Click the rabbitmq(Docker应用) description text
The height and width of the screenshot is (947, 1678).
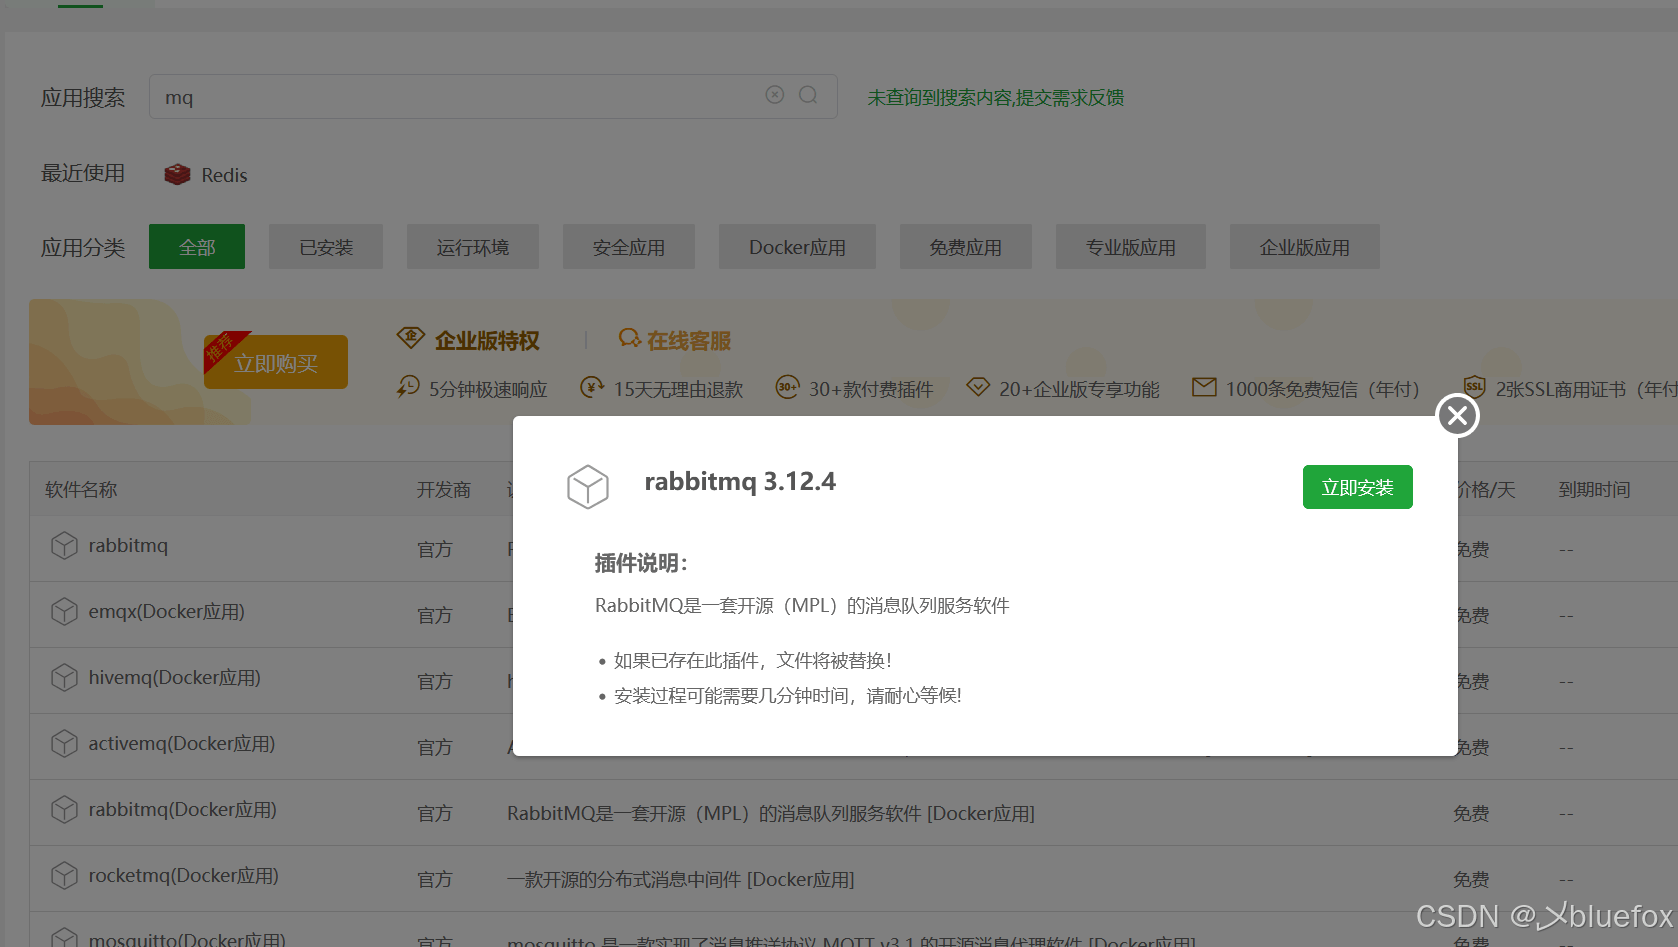point(771,813)
